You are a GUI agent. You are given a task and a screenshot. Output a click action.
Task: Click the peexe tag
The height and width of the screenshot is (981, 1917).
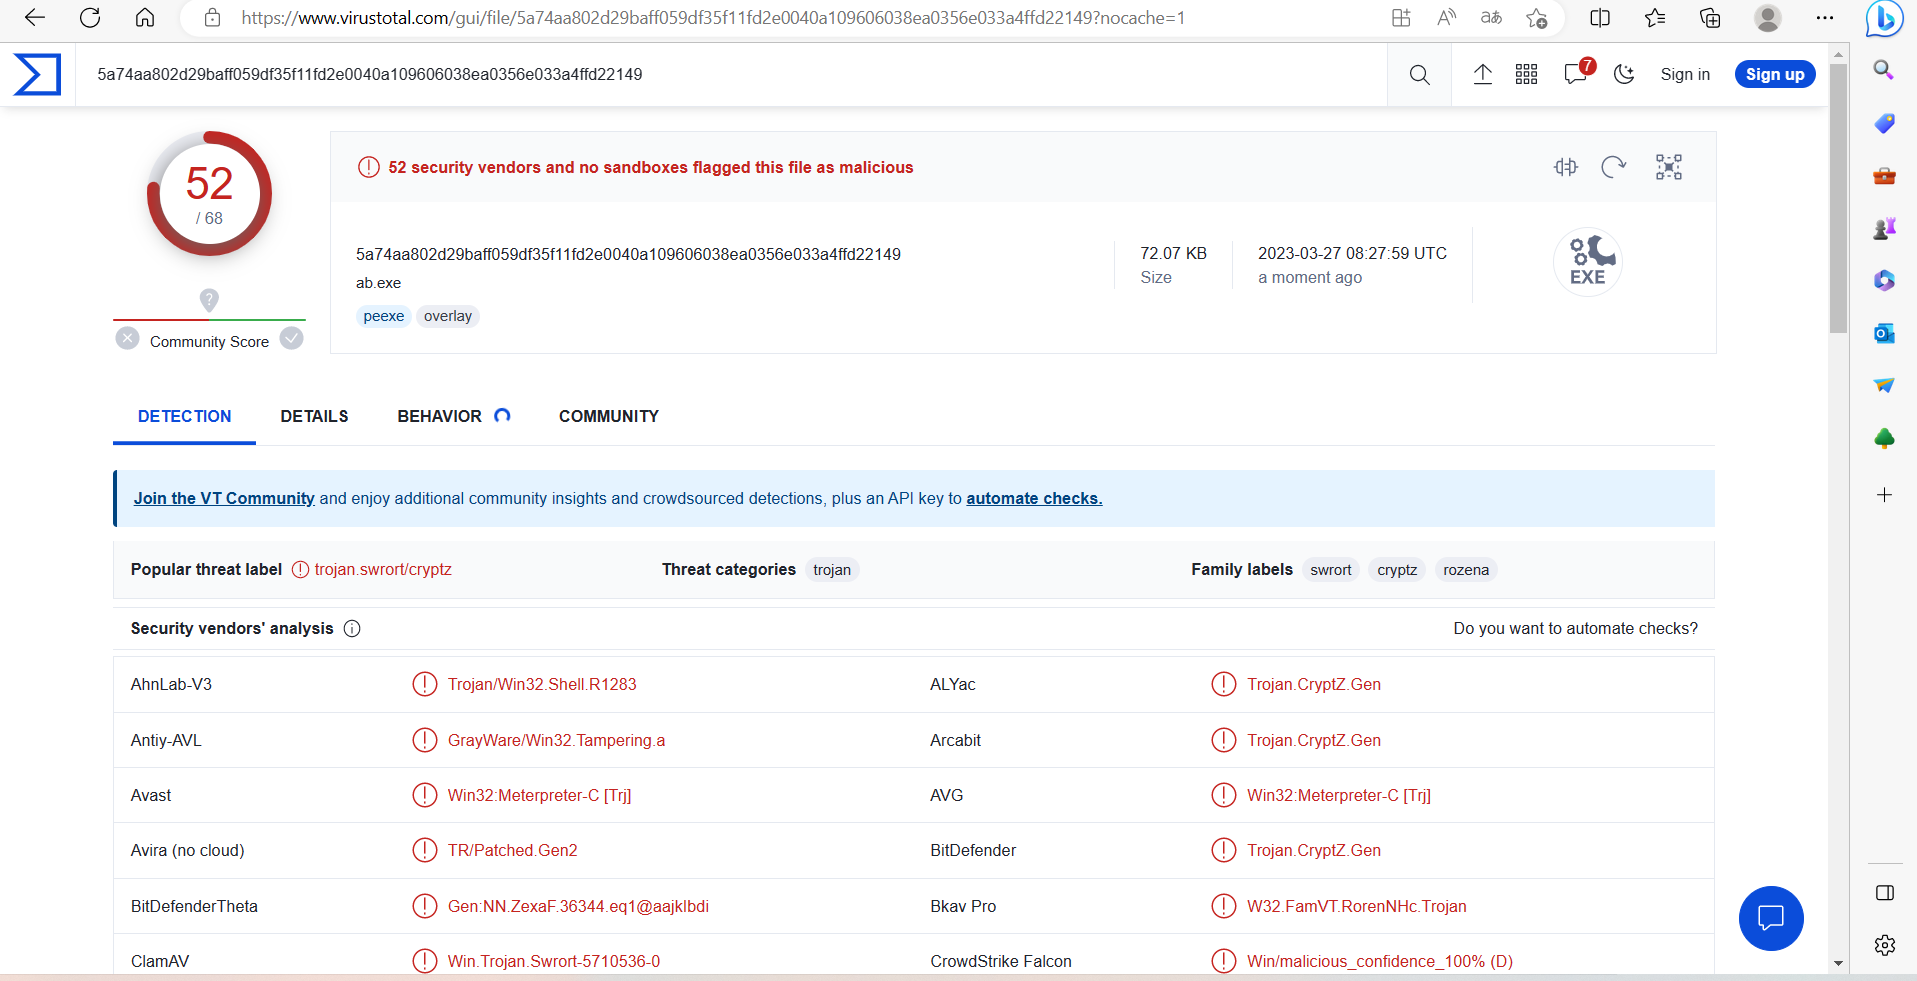[x=384, y=316]
